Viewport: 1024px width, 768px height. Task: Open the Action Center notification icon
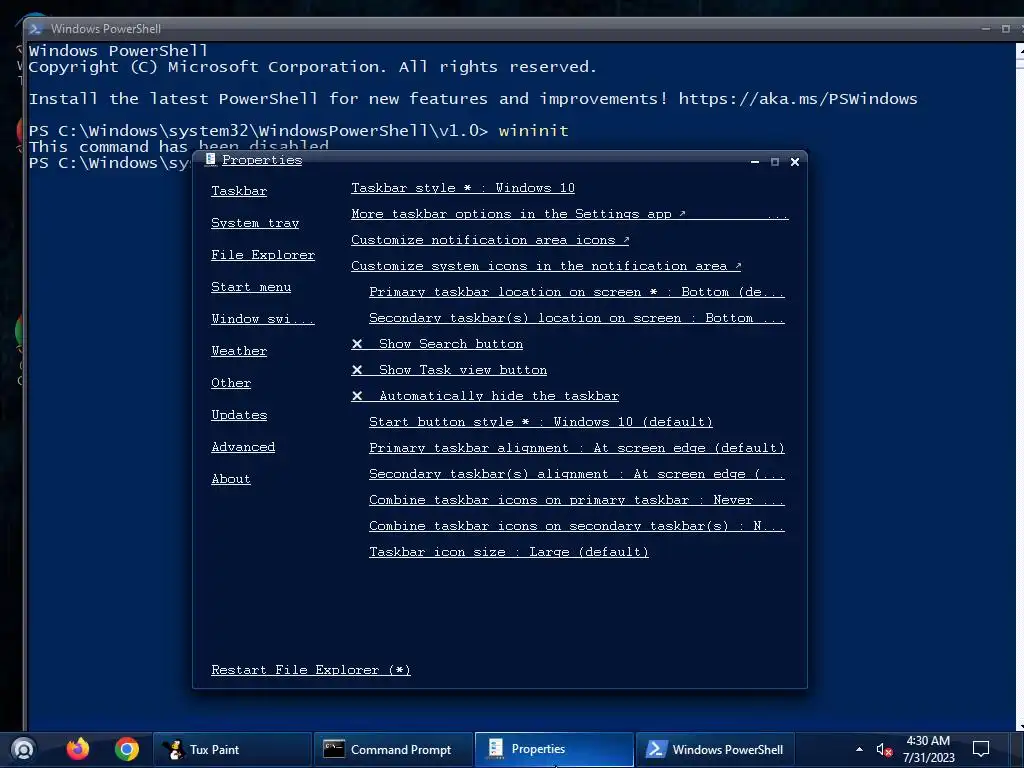point(981,749)
